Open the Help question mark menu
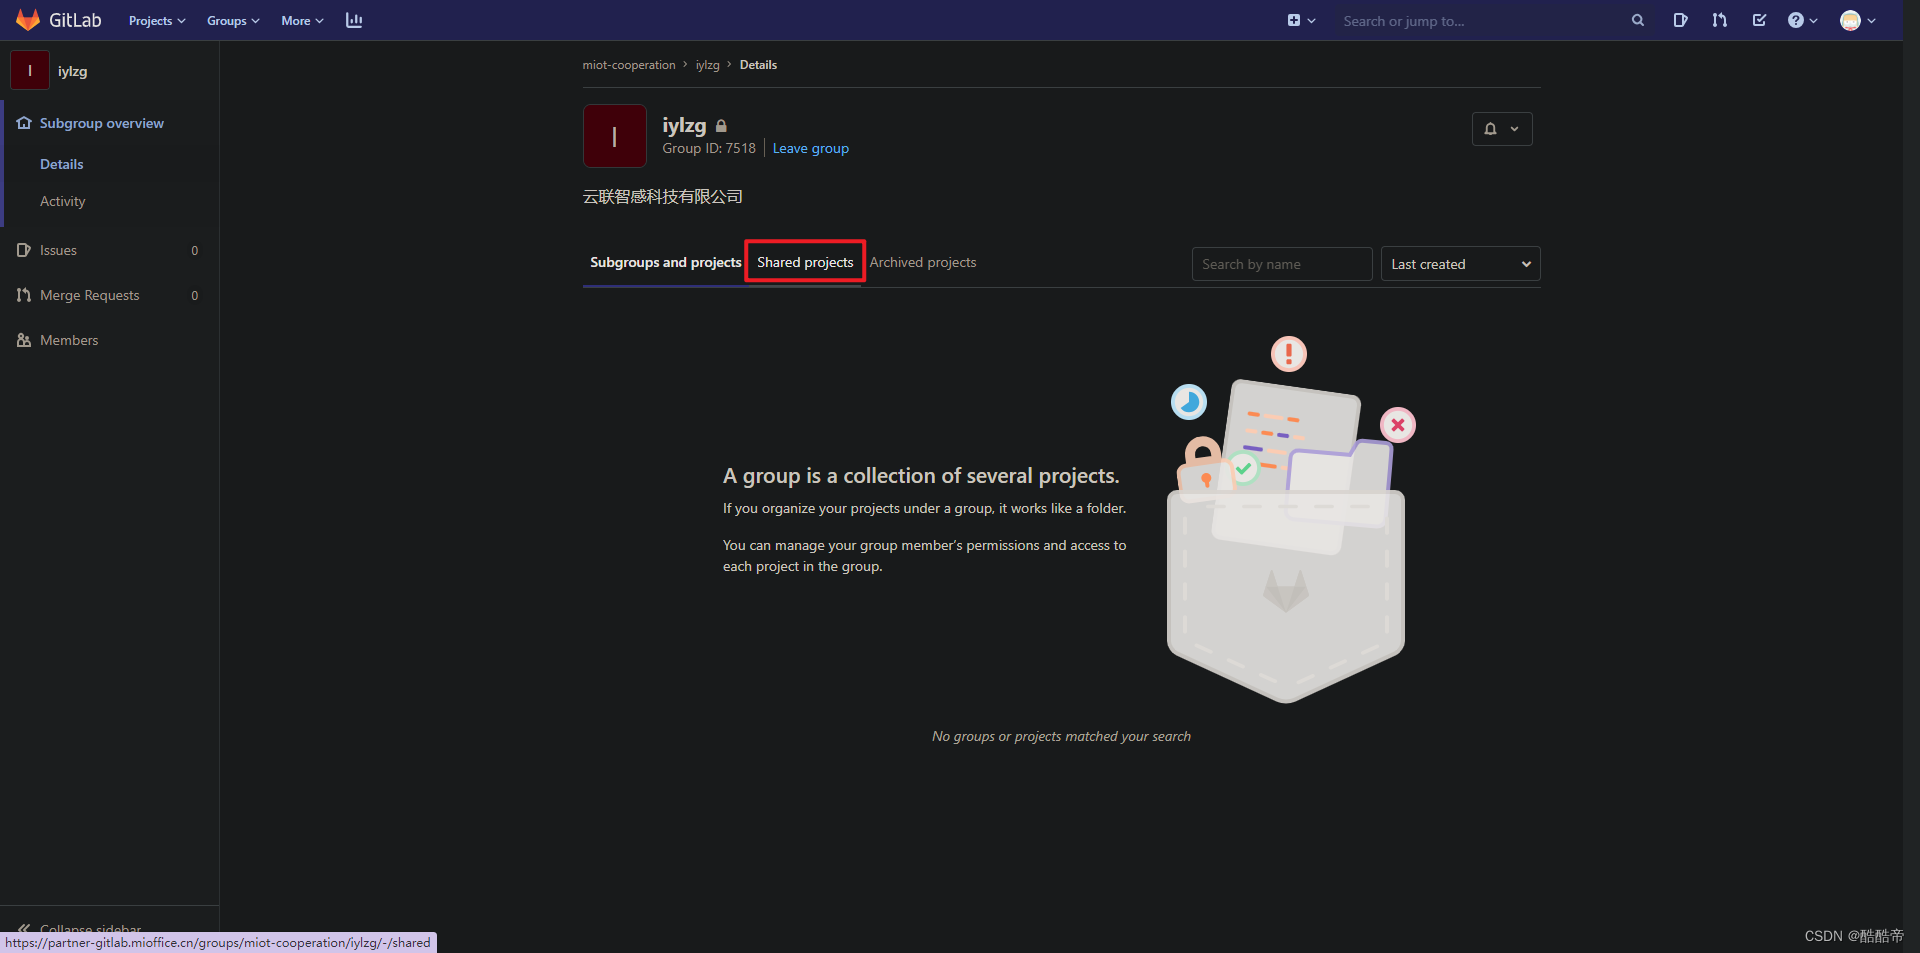This screenshot has height=953, width=1920. click(1802, 21)
